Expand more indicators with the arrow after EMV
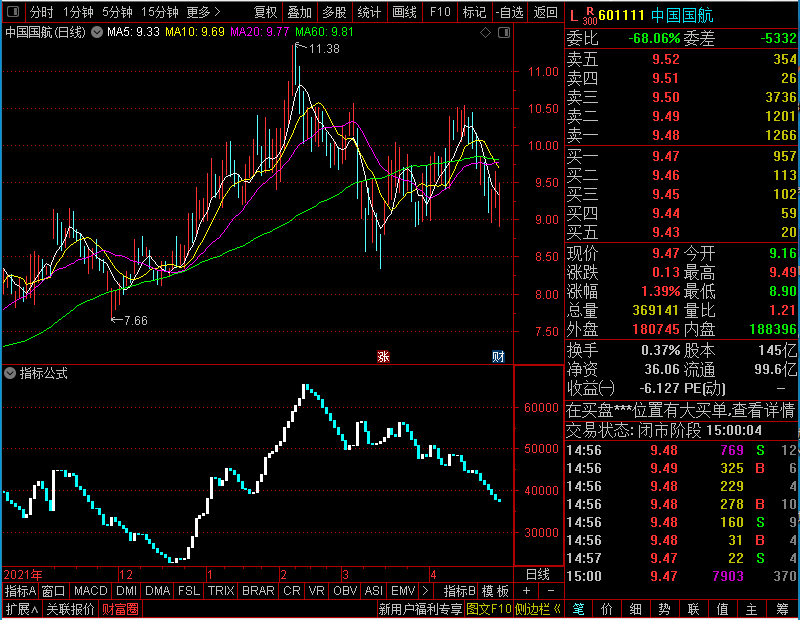 pyautogui.click(x=426, y=591)
